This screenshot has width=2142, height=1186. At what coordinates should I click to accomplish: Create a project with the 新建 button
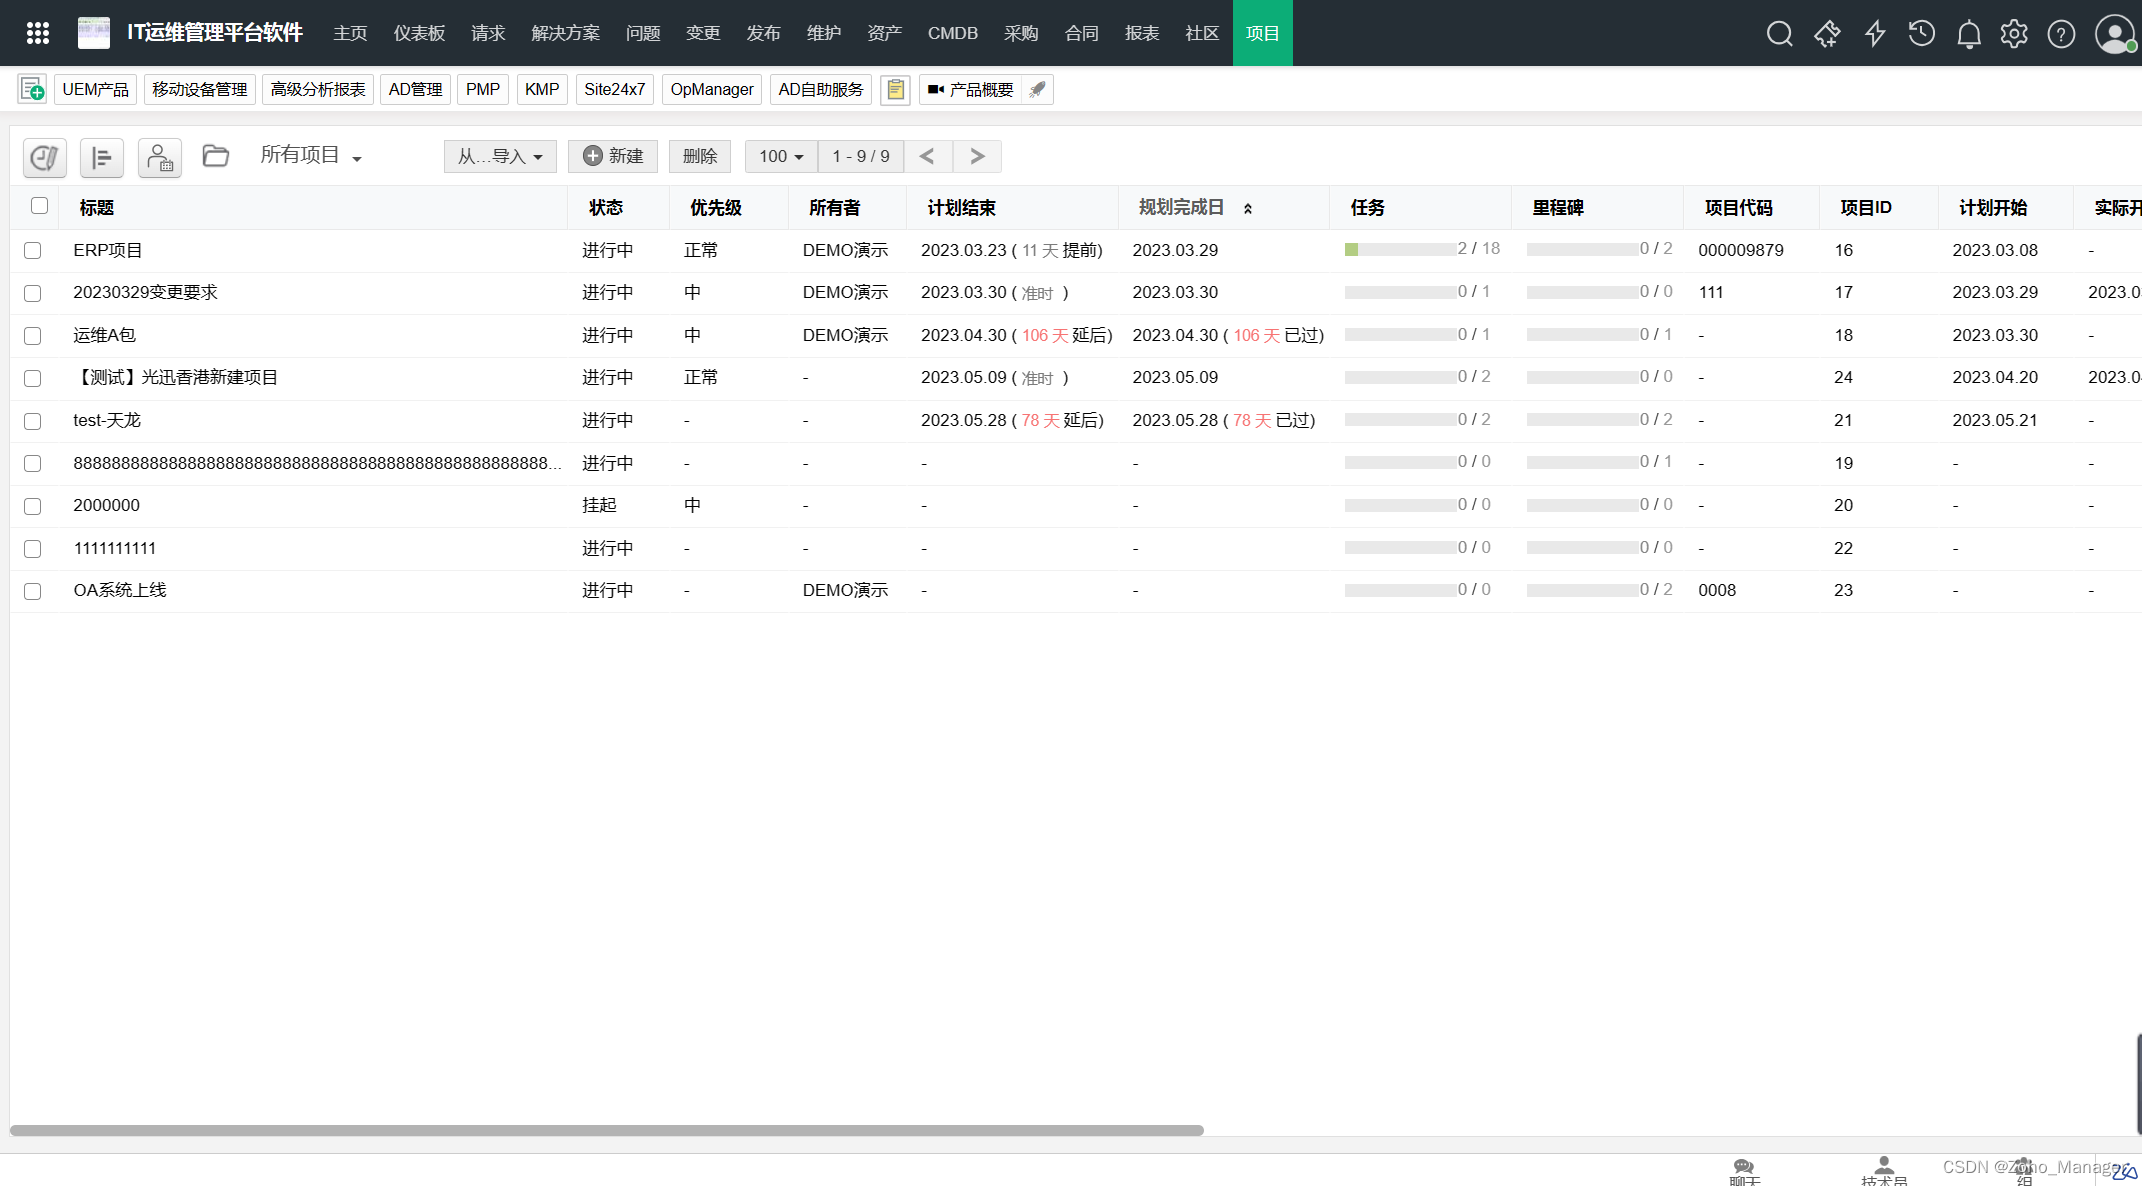pyautogui.click(x=613, y=156)
